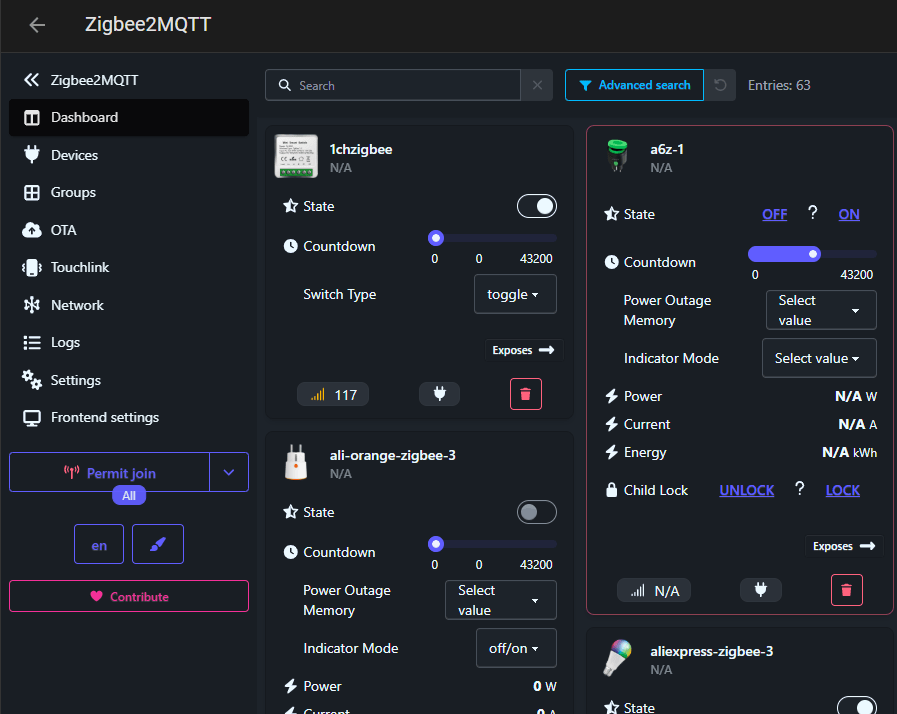Open the Devices page in sidebar
Viewport: 897px width, 714px height.
pos(74,155)
